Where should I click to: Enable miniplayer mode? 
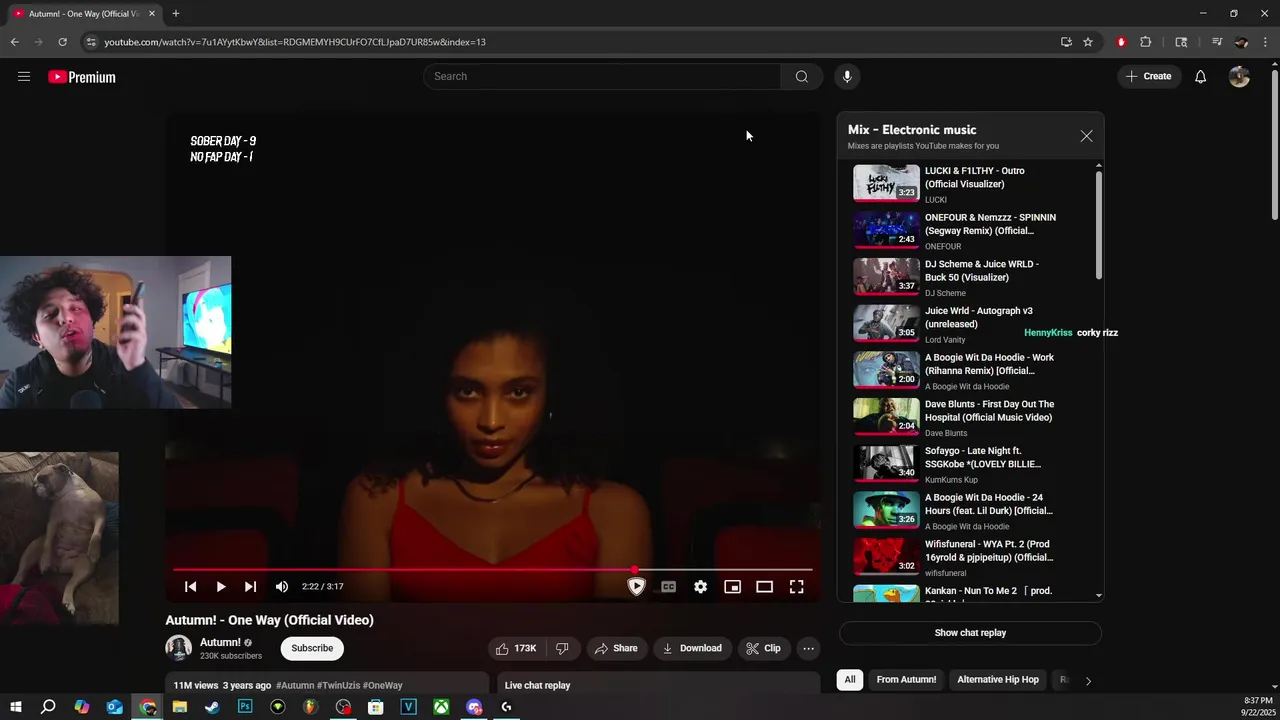pyautogui.click(x=733, y=587)
